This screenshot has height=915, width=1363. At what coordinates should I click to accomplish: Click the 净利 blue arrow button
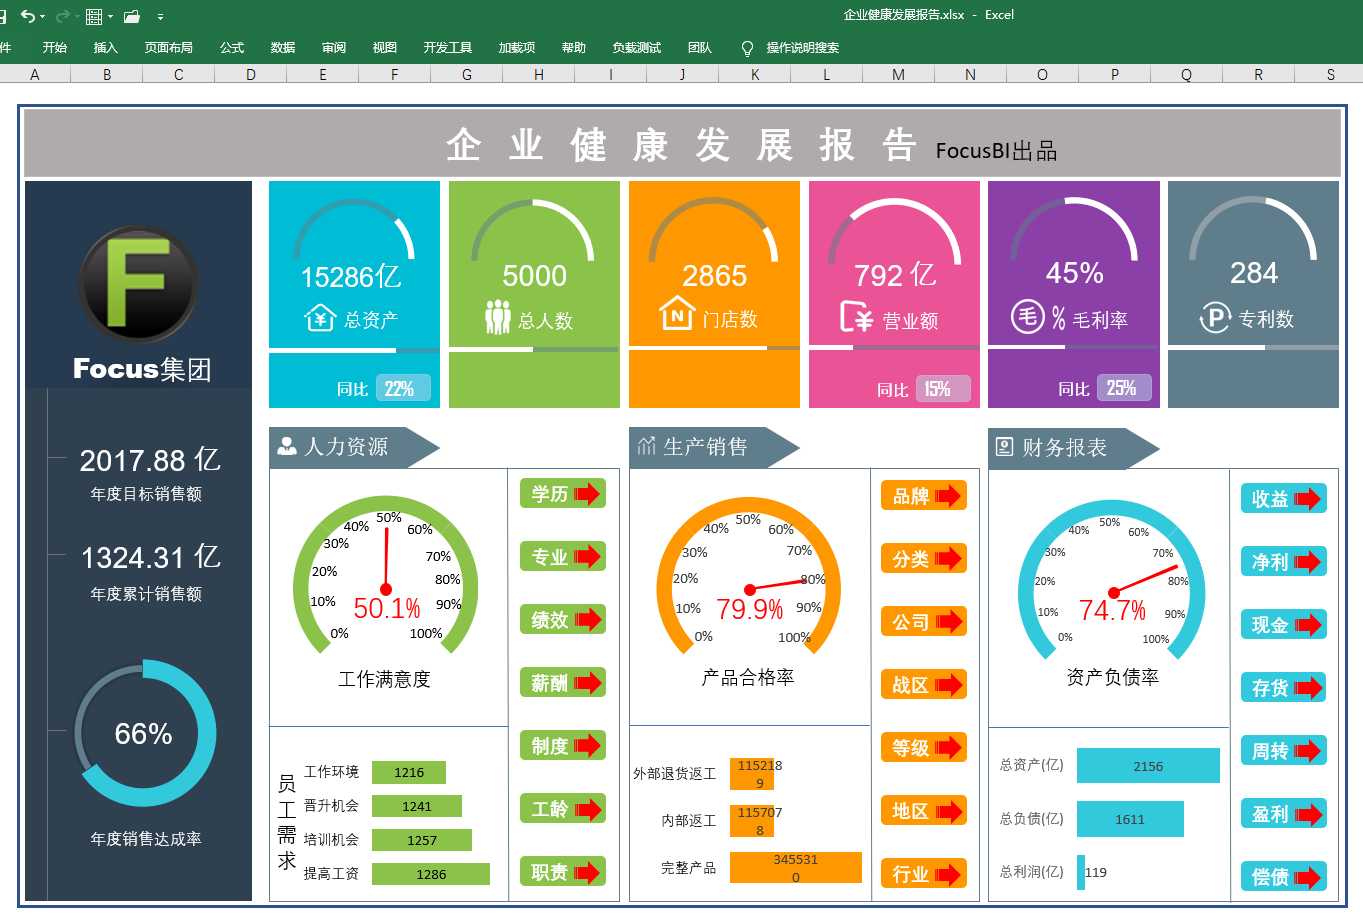tap(1284, 561)
